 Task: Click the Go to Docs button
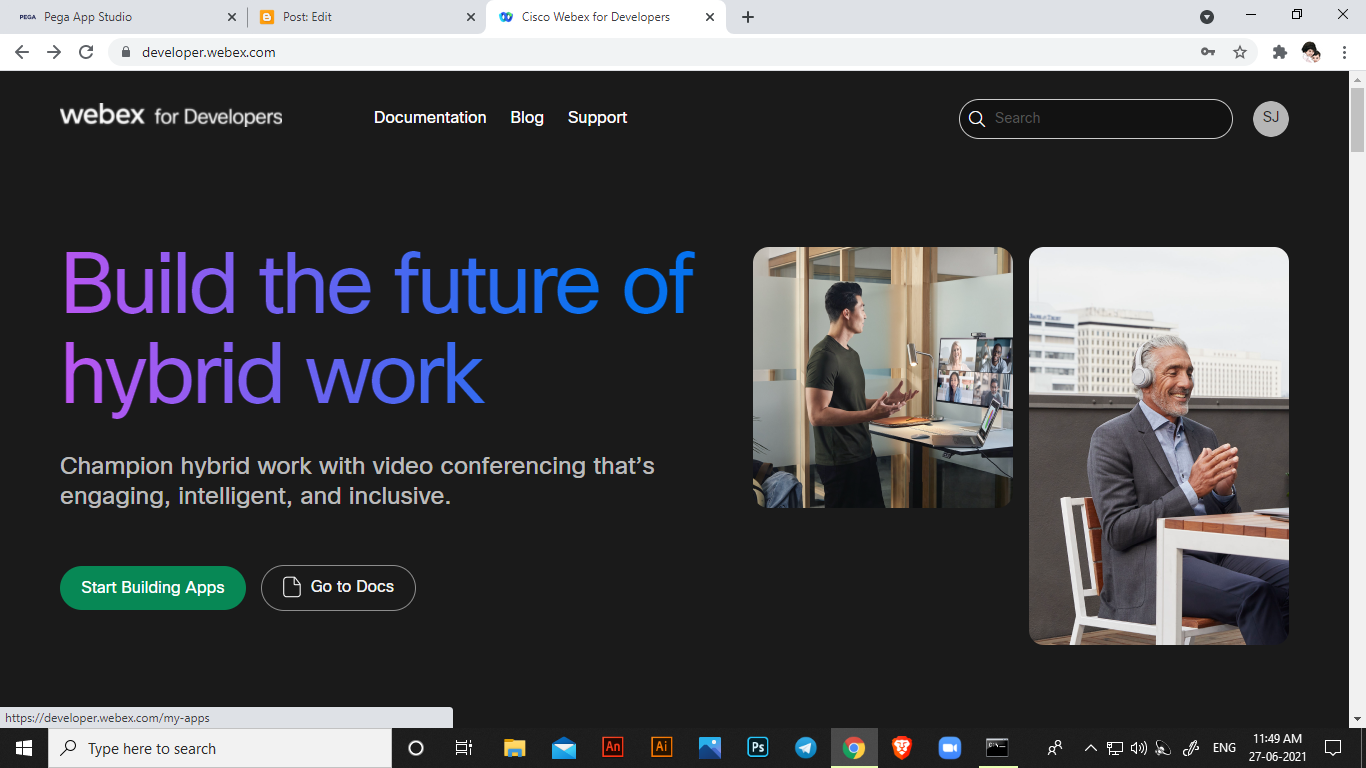point(338,587)
